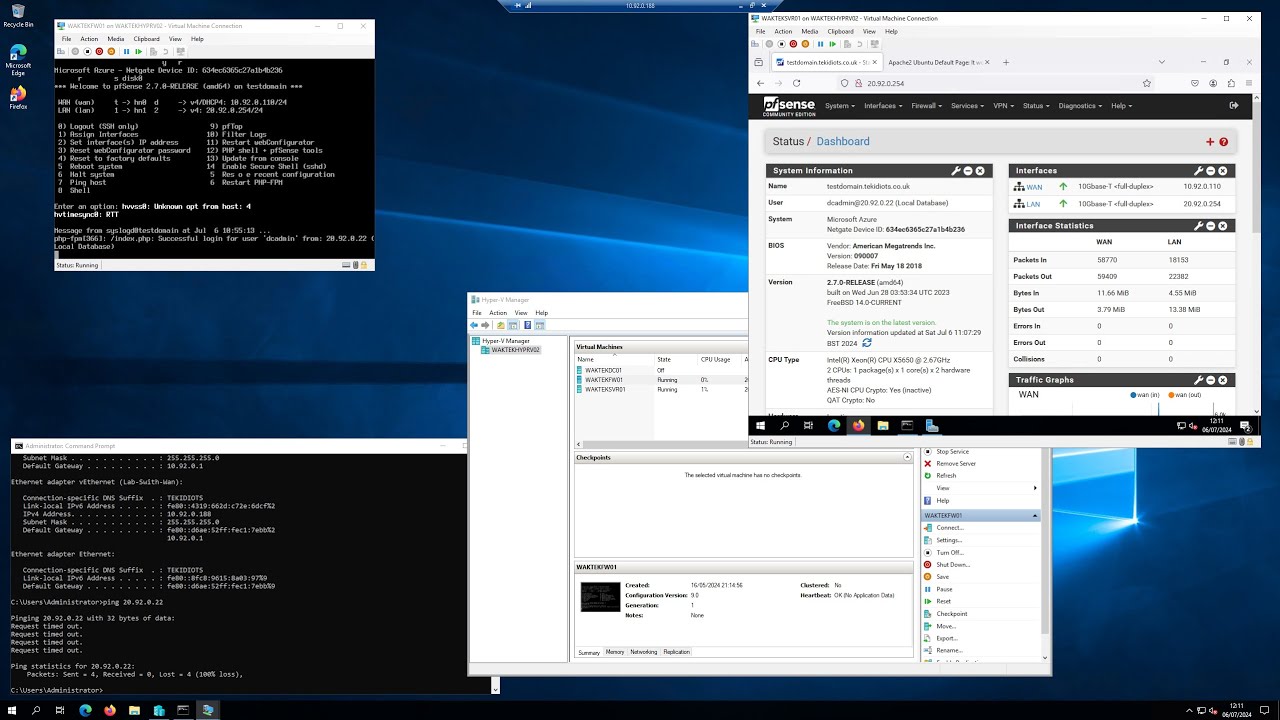
Task: Bookmark this page star in Firefox
Action: [x=1146, y=83]
